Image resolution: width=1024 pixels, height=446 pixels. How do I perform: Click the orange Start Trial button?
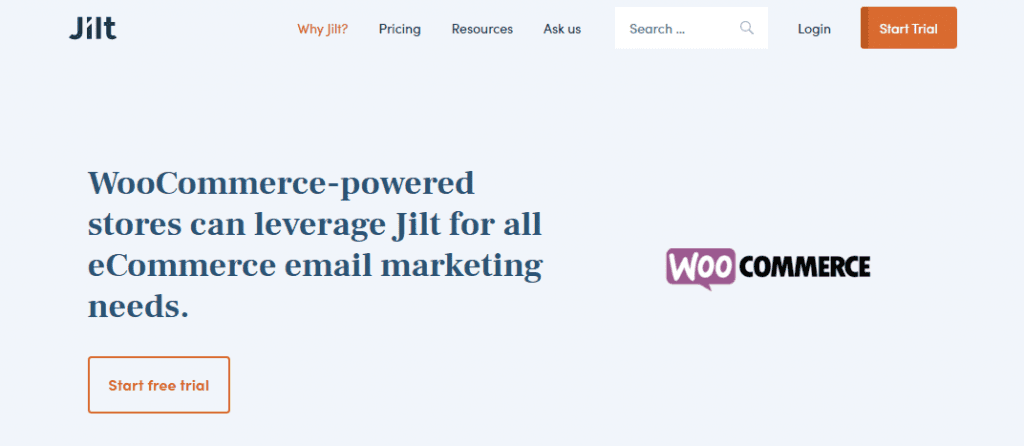click(908, 28)
